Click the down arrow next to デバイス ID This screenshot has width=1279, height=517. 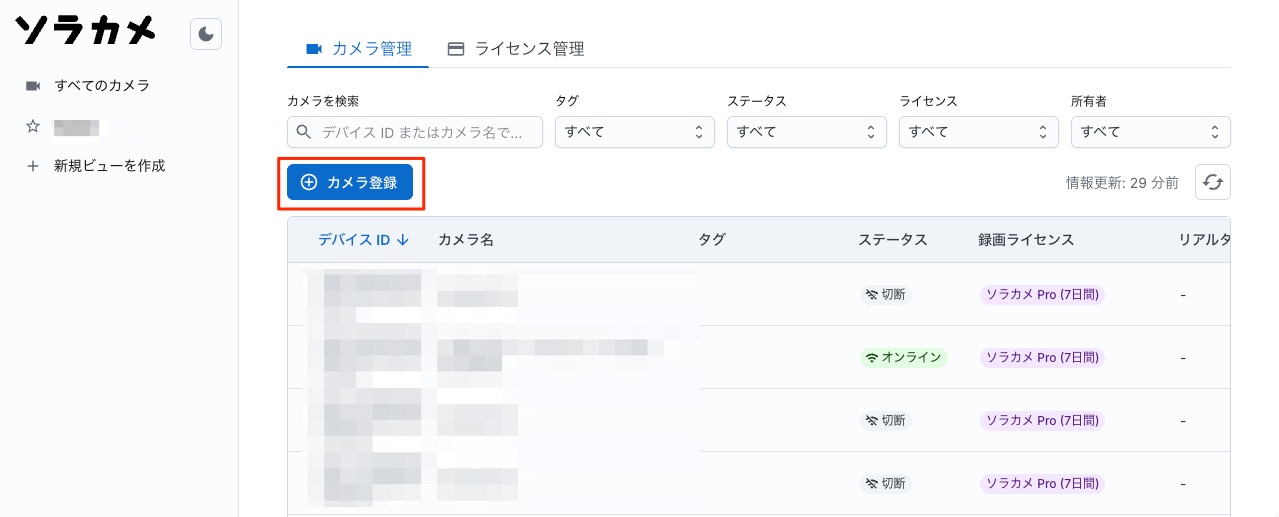[x=403, y=240]
